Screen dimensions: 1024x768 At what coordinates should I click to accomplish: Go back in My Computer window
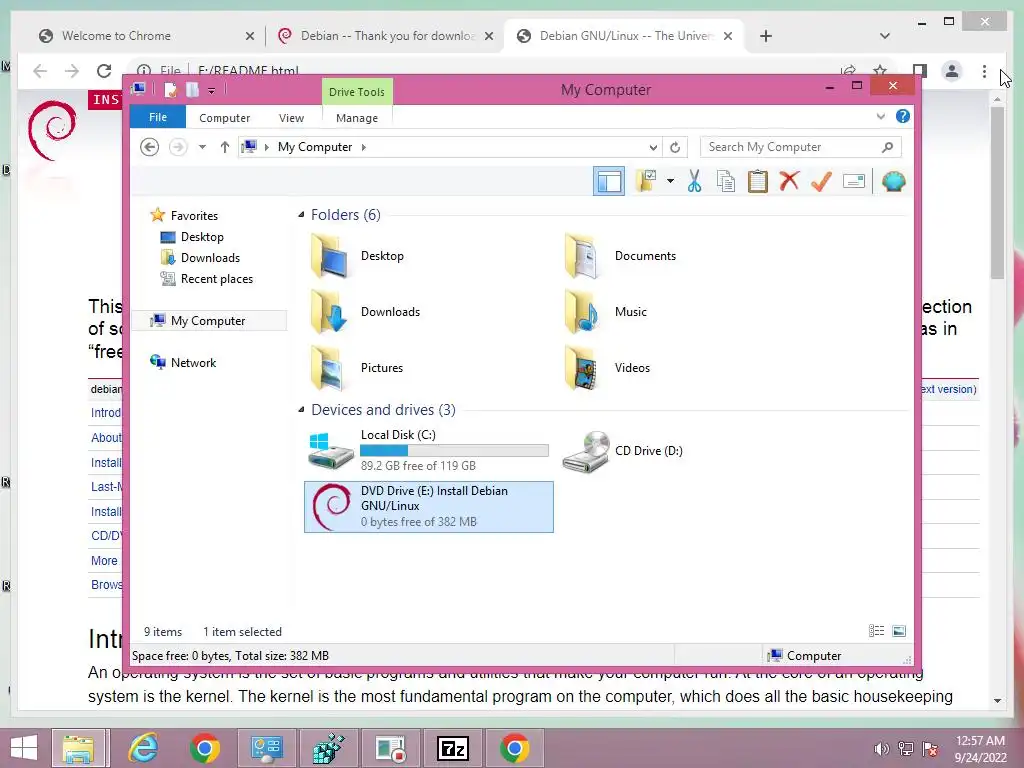150,147
